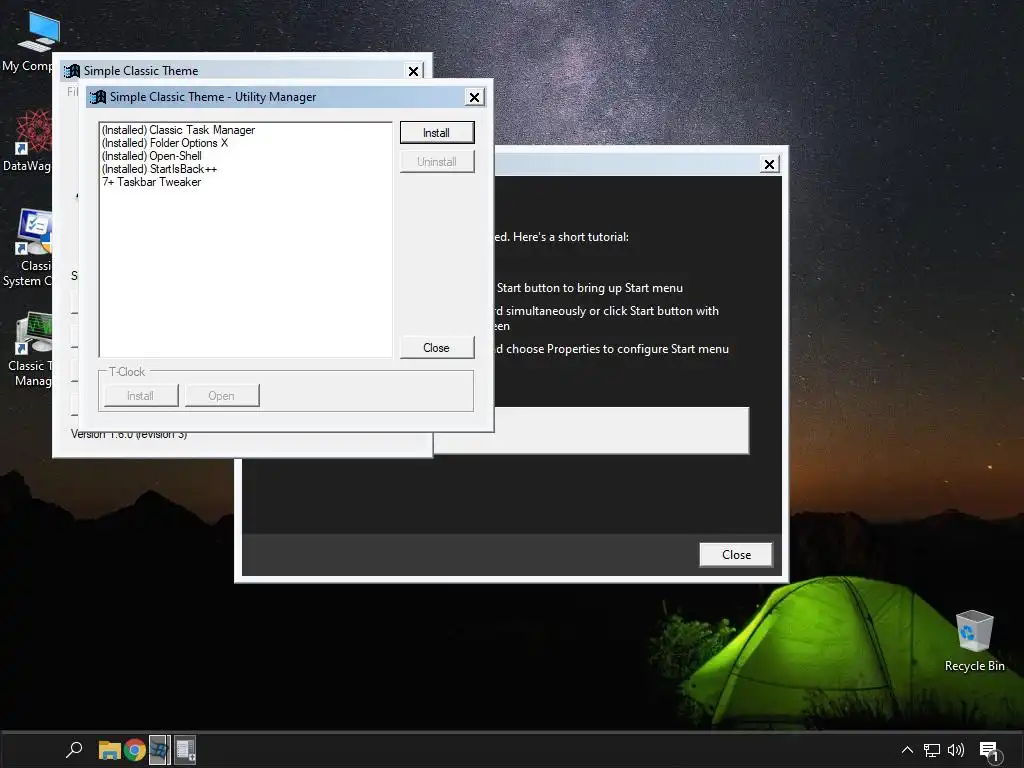Switch to the Simple Classic Theme taskbar item

159,750
